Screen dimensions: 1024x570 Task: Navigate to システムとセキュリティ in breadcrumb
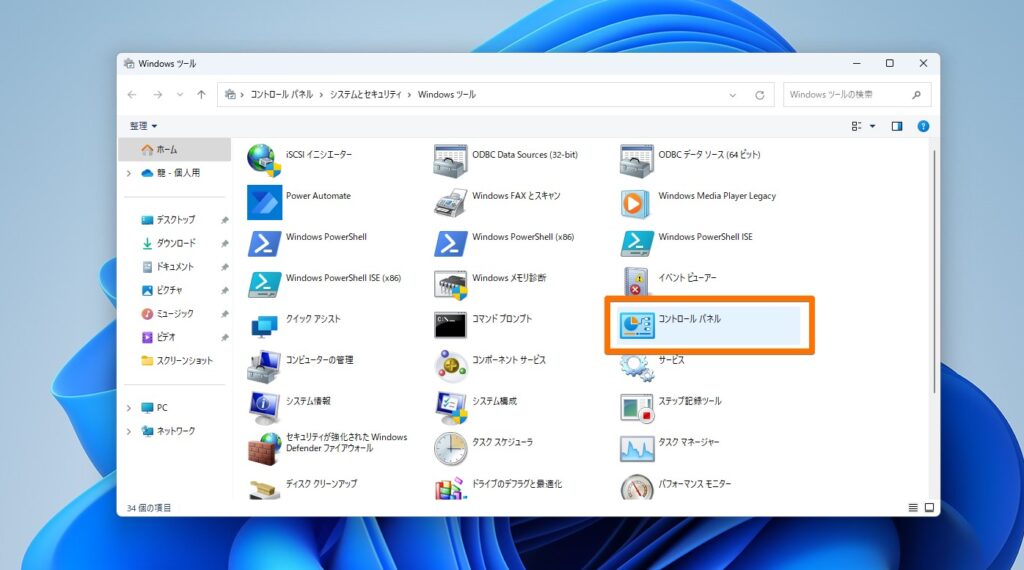pyautogui.click(x=365, y=95)
